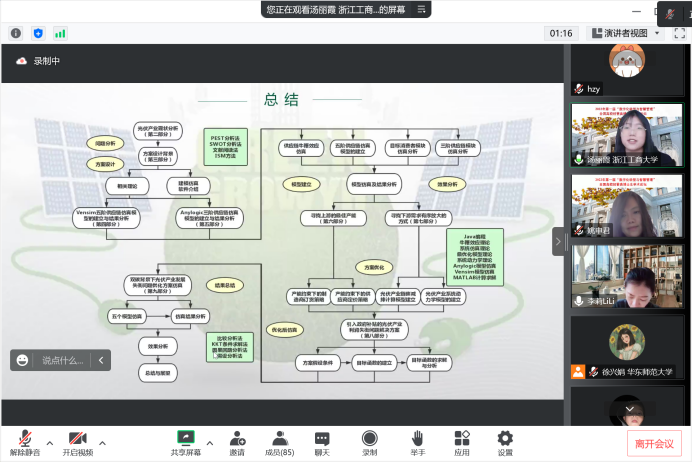Unmute microphone with 解除静音 button

24,443
